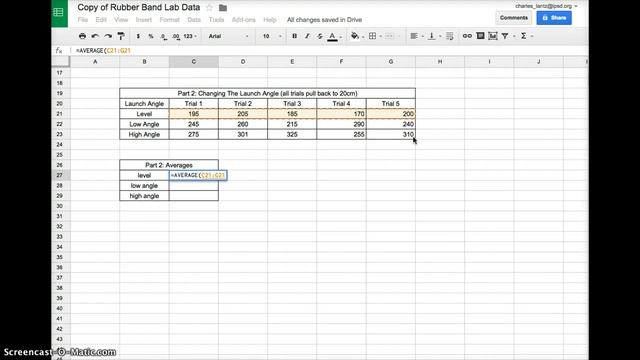640x360 pixels.
Task: Click the Google Sheets home icon
Action: tap(59, 12)
